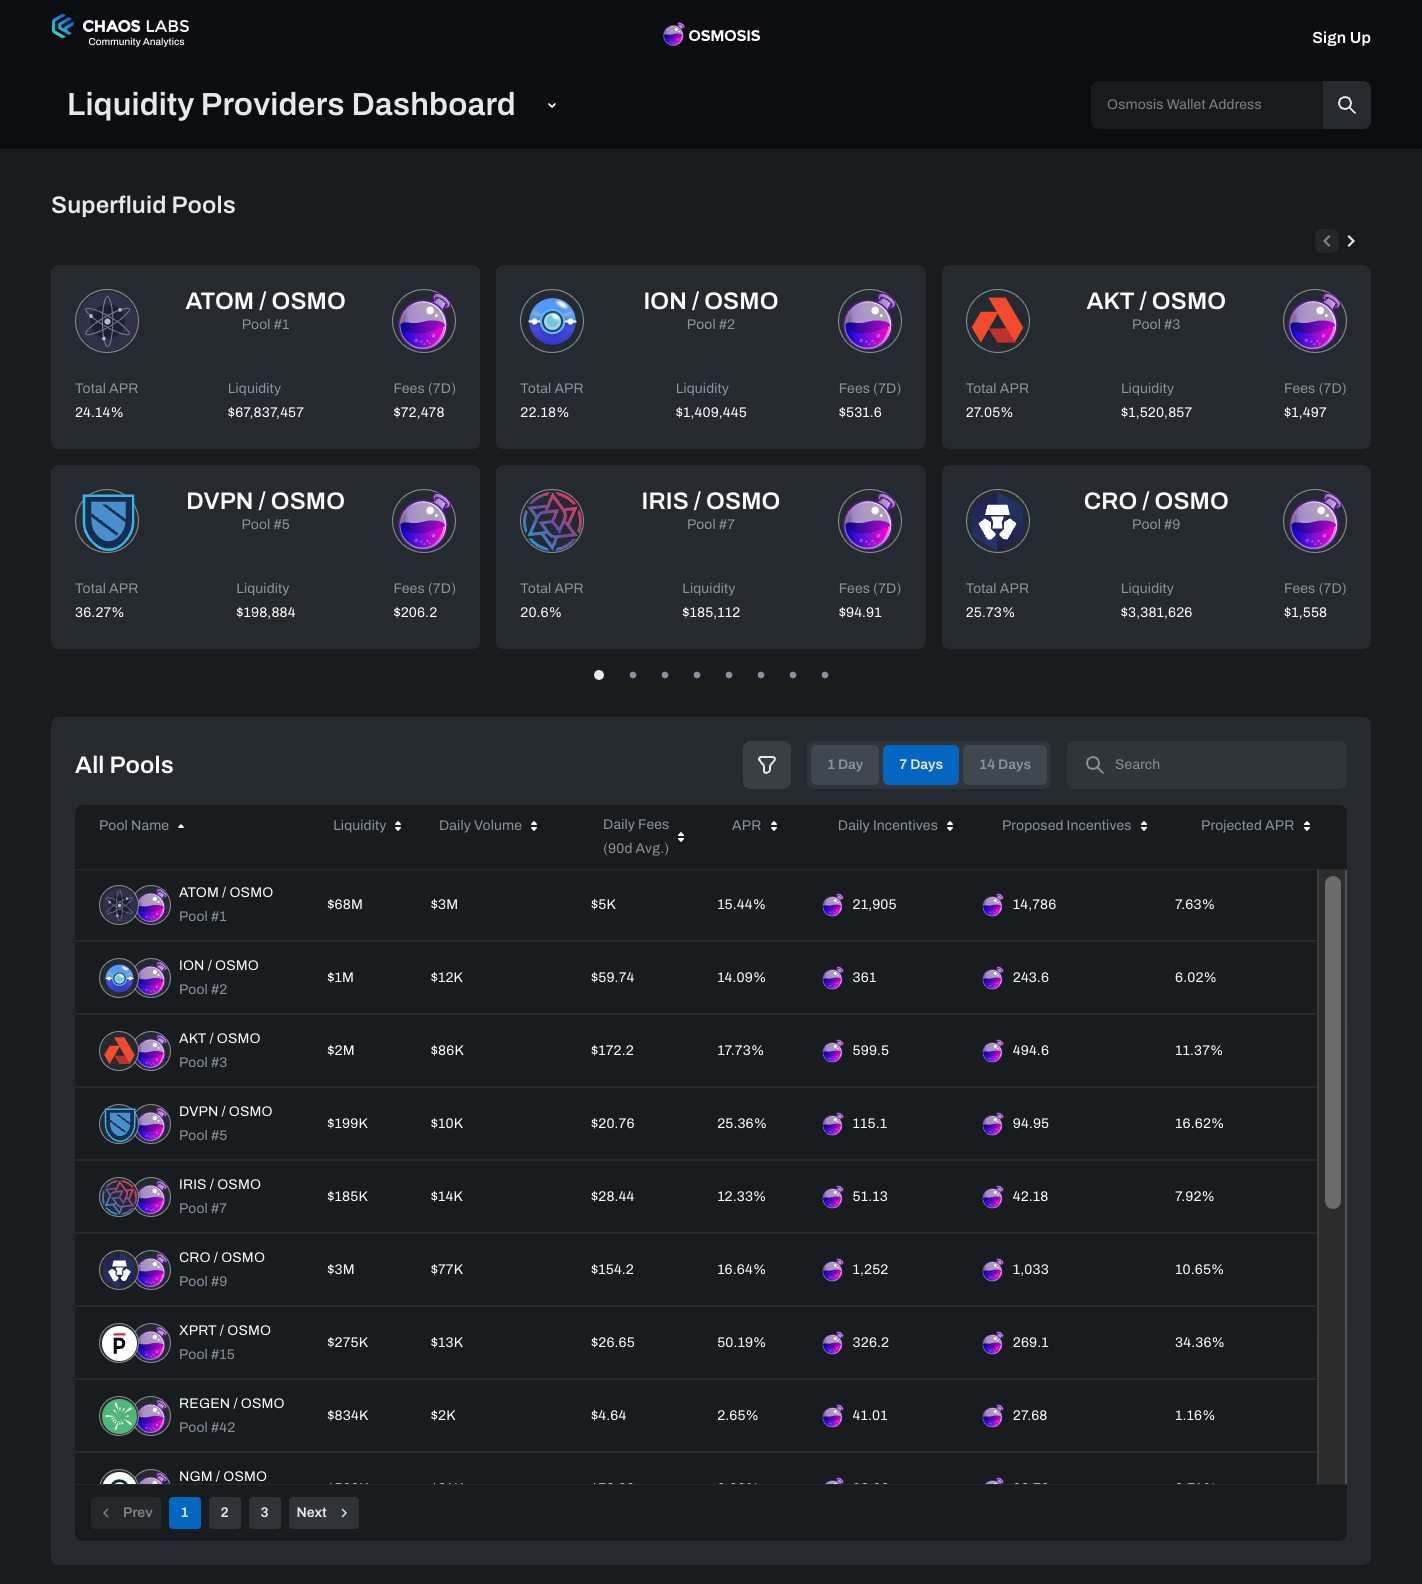Click the OSMO flask icon in AKT / OSMO card
The image size is (1422, 1584).
tap(1315, 321)
